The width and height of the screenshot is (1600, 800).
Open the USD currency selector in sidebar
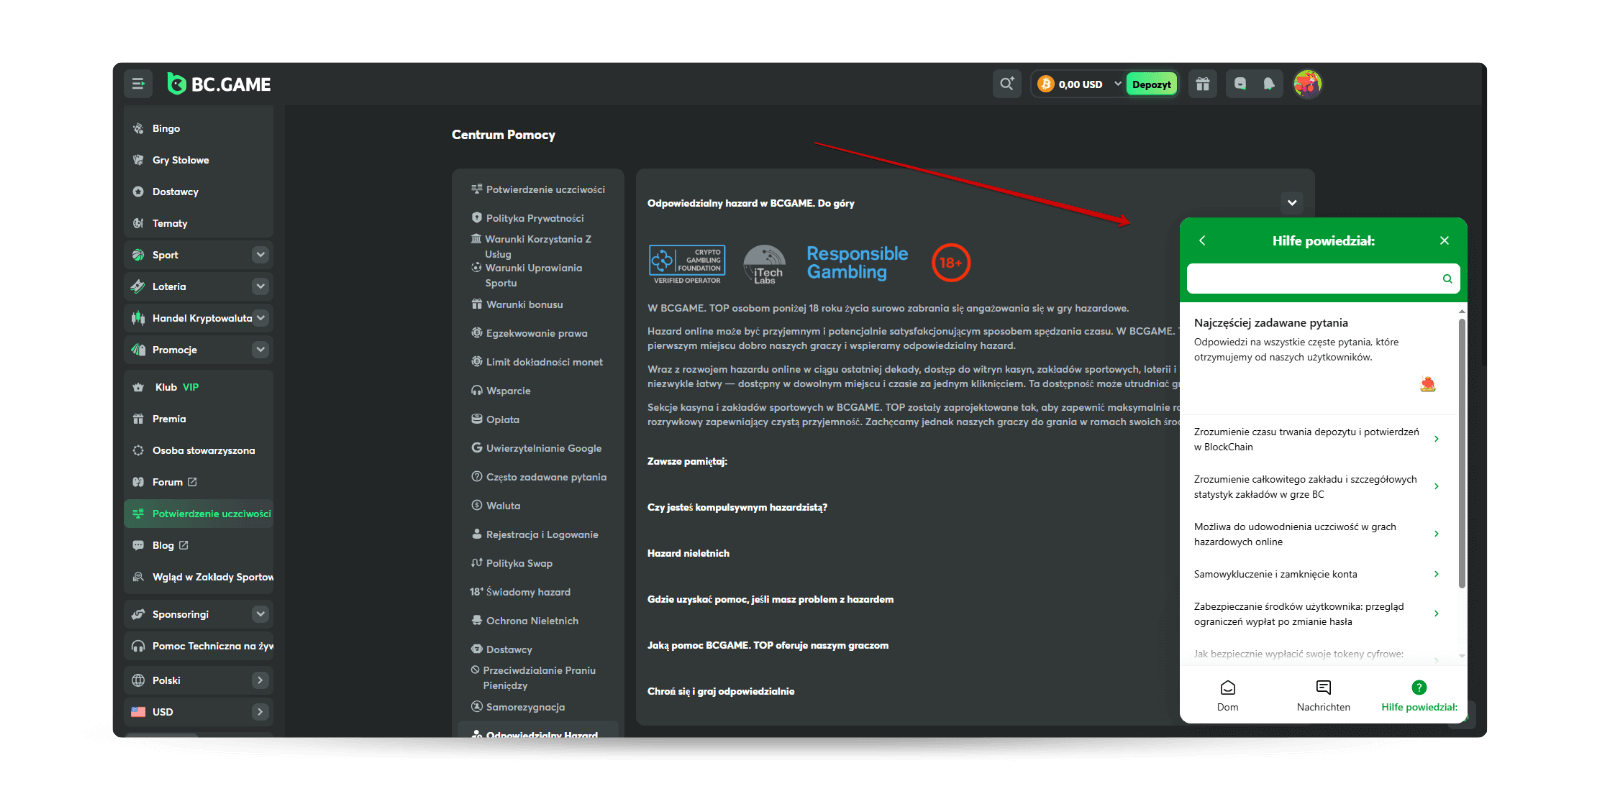click(199, 712)
